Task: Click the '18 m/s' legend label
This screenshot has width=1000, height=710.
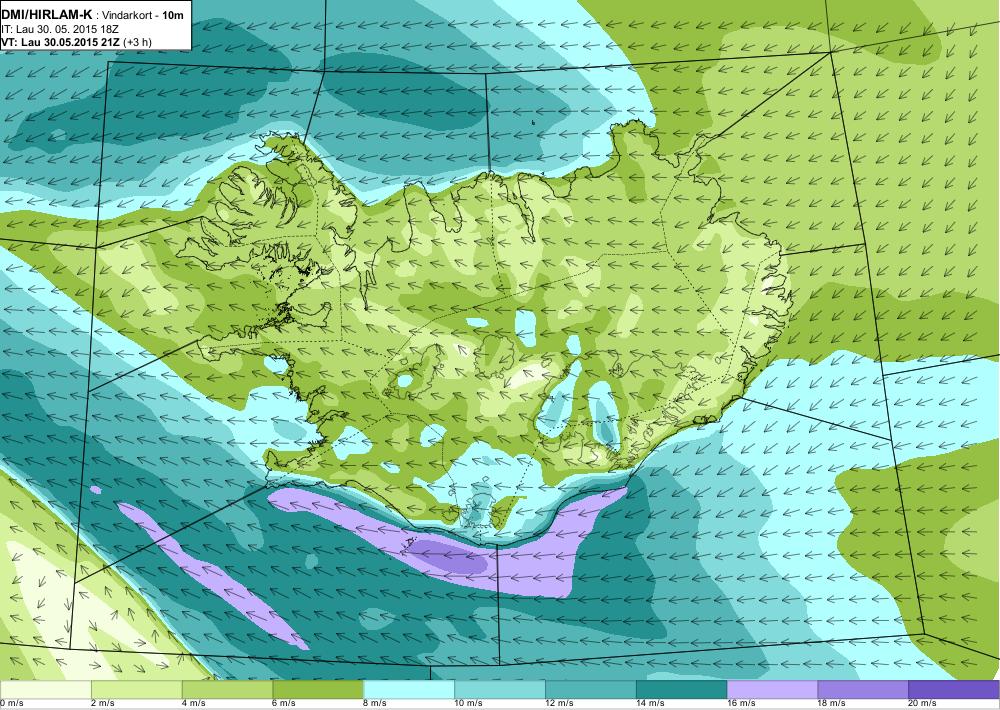Action: pyautogui.click(x=832, y=704)
